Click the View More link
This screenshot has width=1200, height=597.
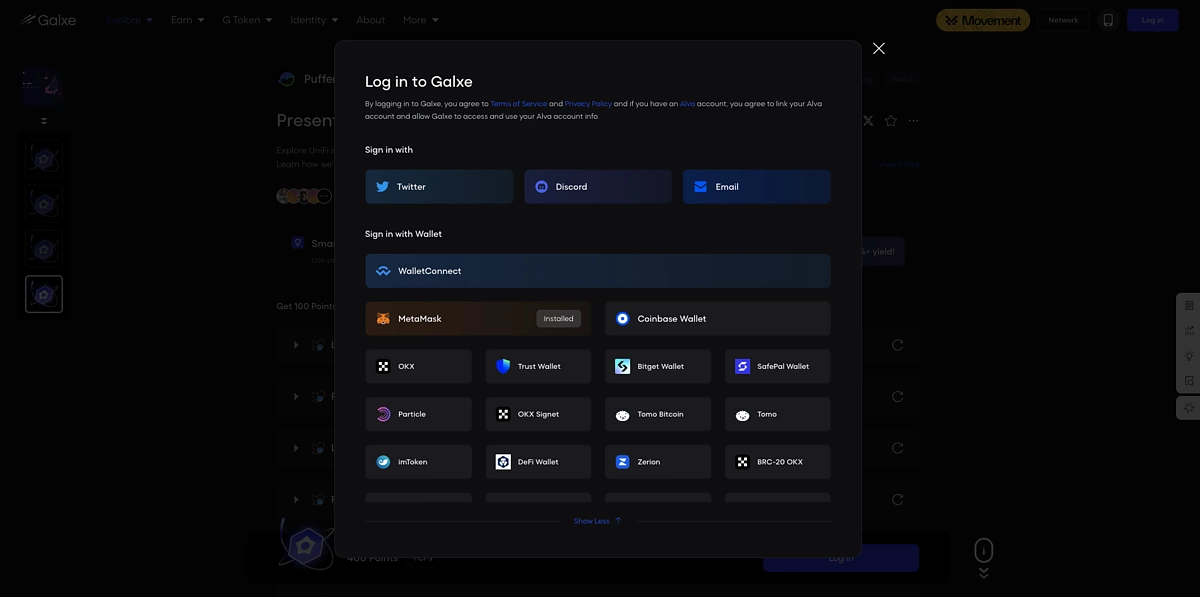[899, 163]
